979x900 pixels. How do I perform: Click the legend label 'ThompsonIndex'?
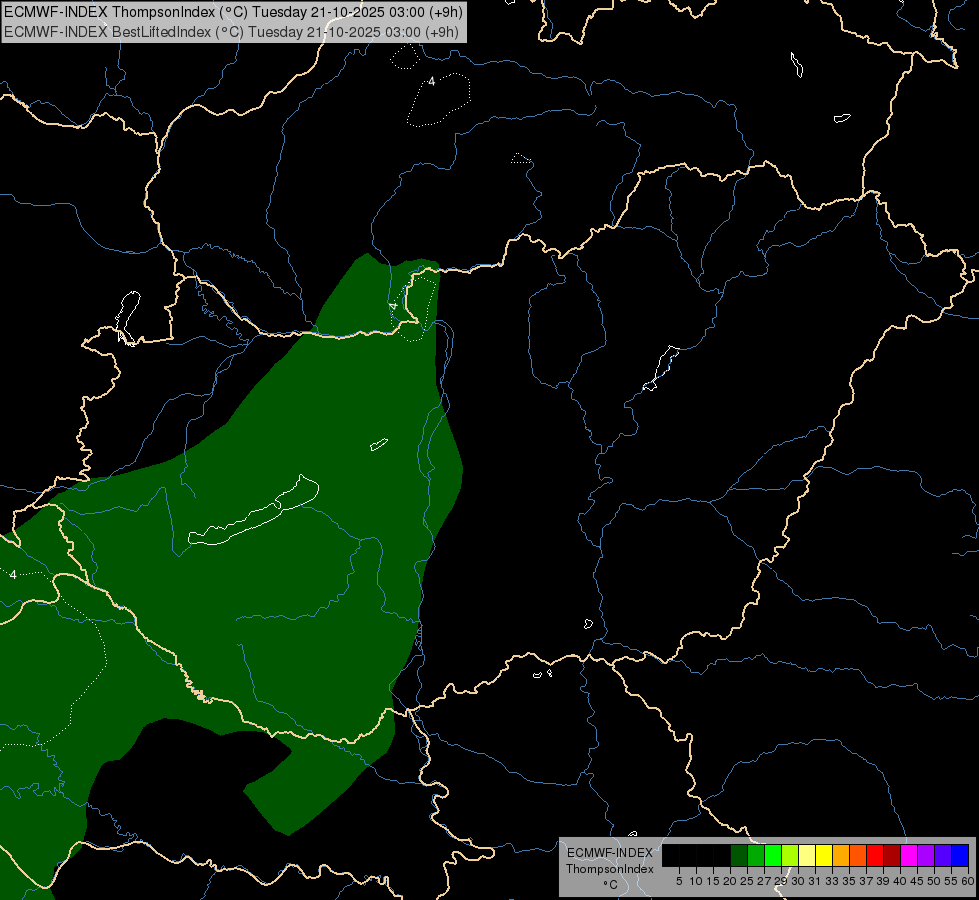(610, 869)
